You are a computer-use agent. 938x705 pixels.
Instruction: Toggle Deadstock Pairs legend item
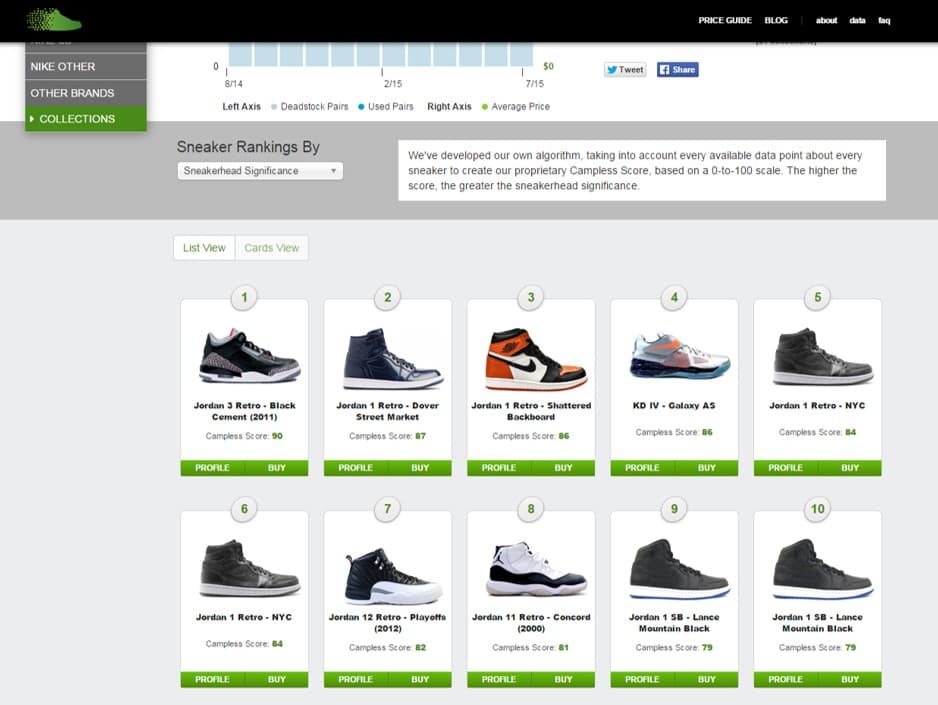coord(309,106)
